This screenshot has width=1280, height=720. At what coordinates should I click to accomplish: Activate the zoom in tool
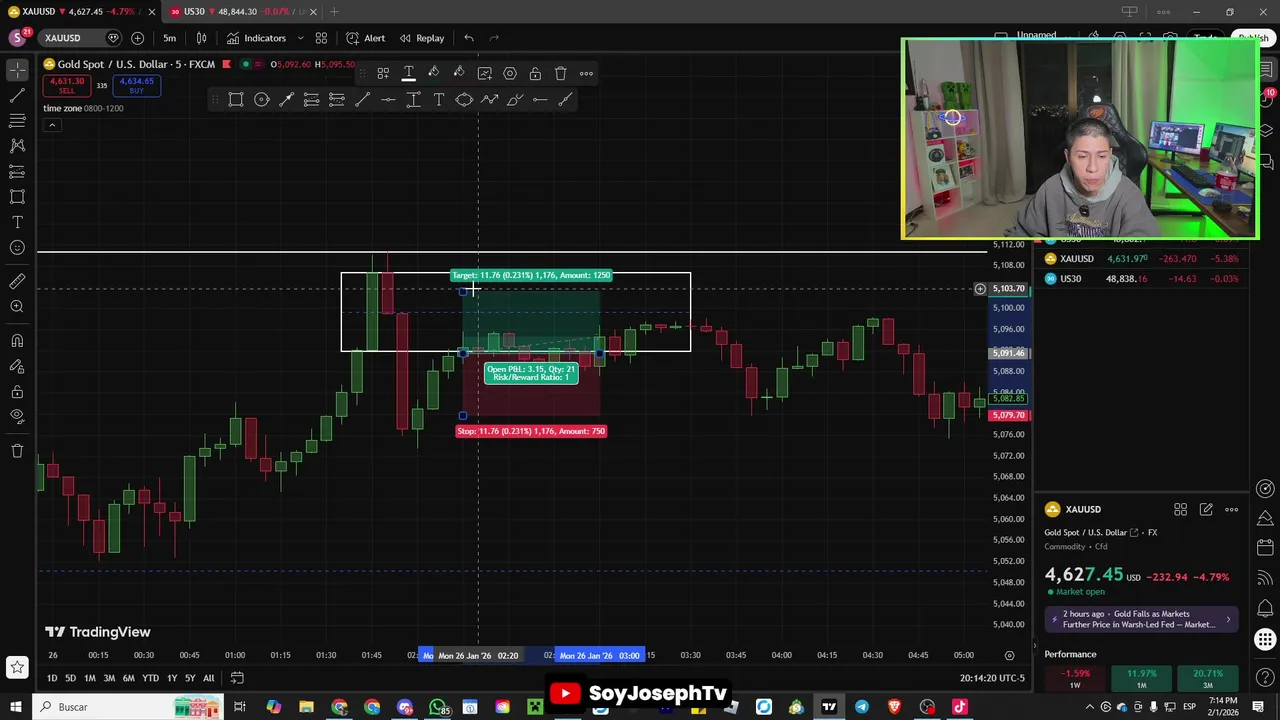pyautogui.click(x=17, y=307)
